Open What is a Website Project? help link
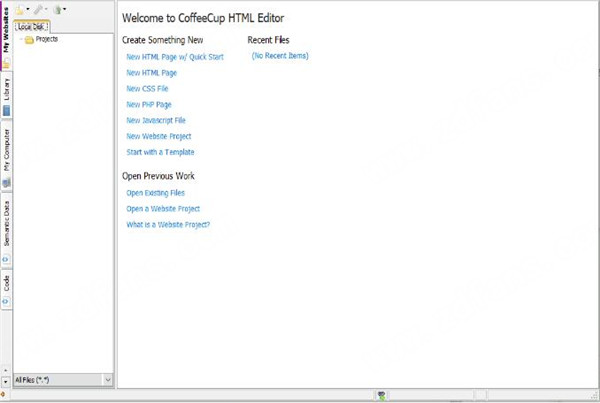600x403 pixels. pos(168,225)
